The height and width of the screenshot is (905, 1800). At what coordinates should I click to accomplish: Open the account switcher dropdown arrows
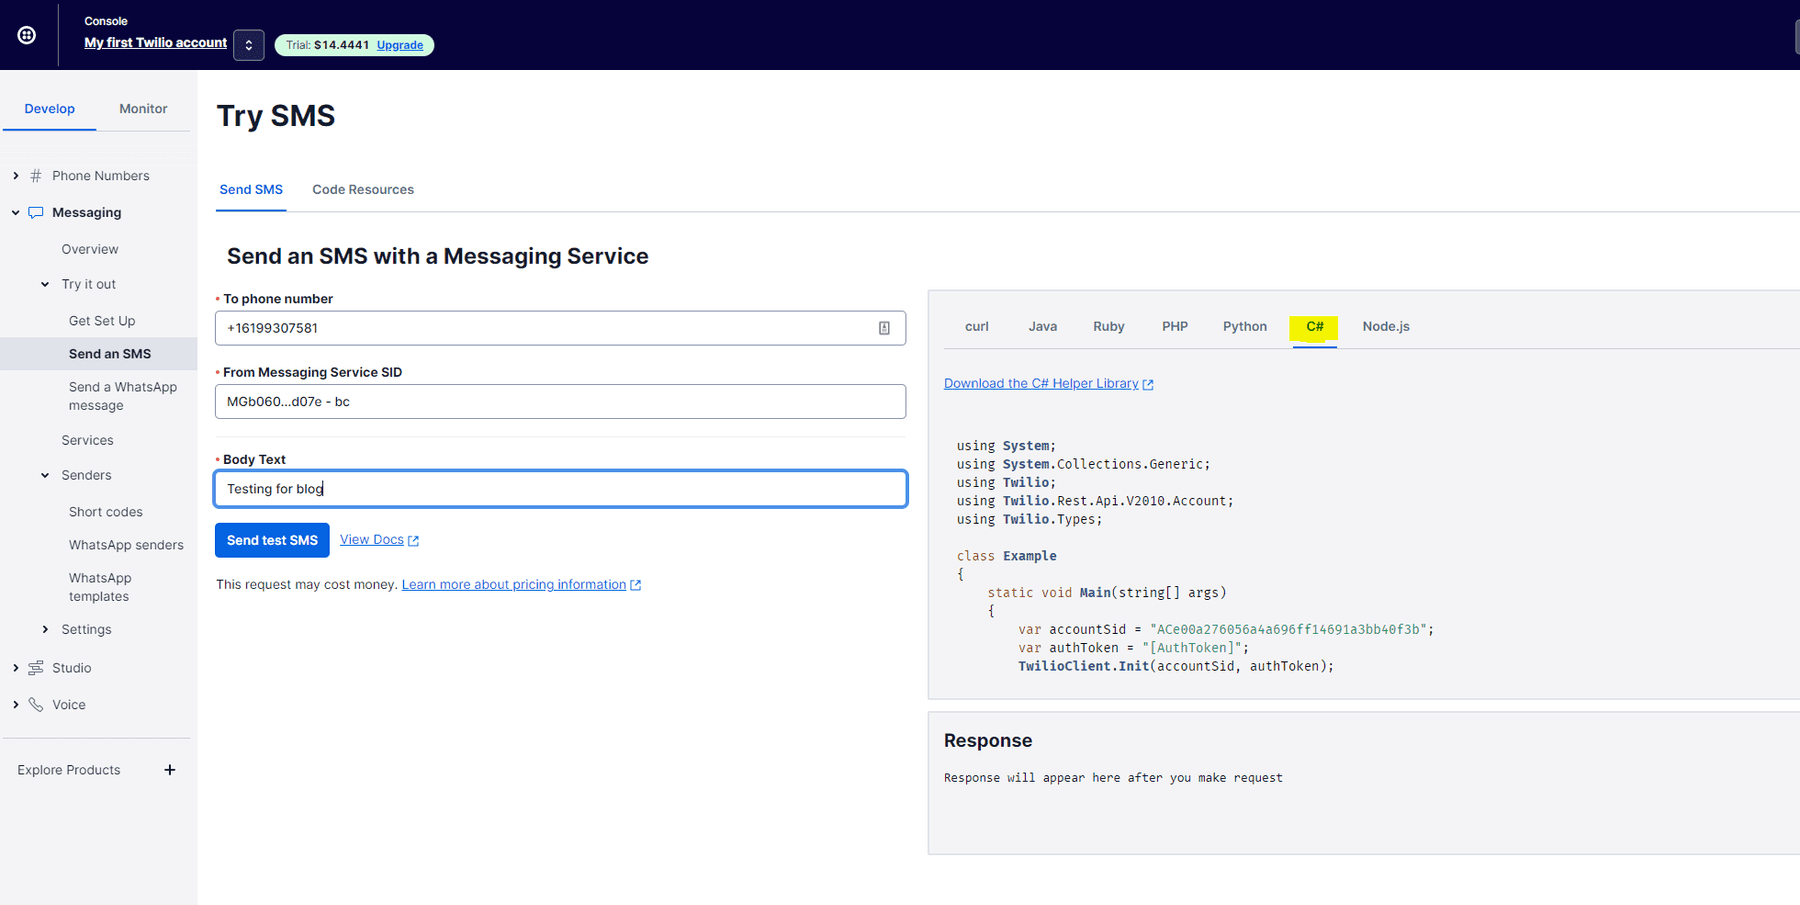(249, 45)
